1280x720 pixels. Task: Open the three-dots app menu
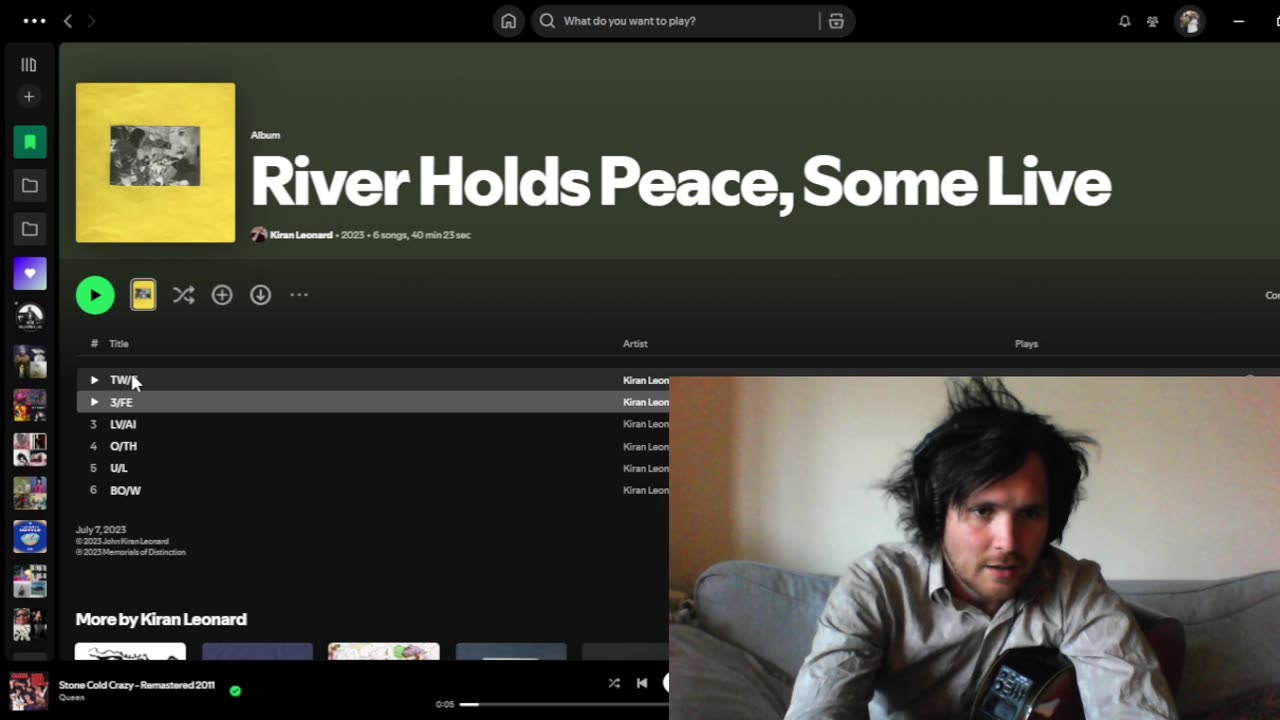coord(34,21)
